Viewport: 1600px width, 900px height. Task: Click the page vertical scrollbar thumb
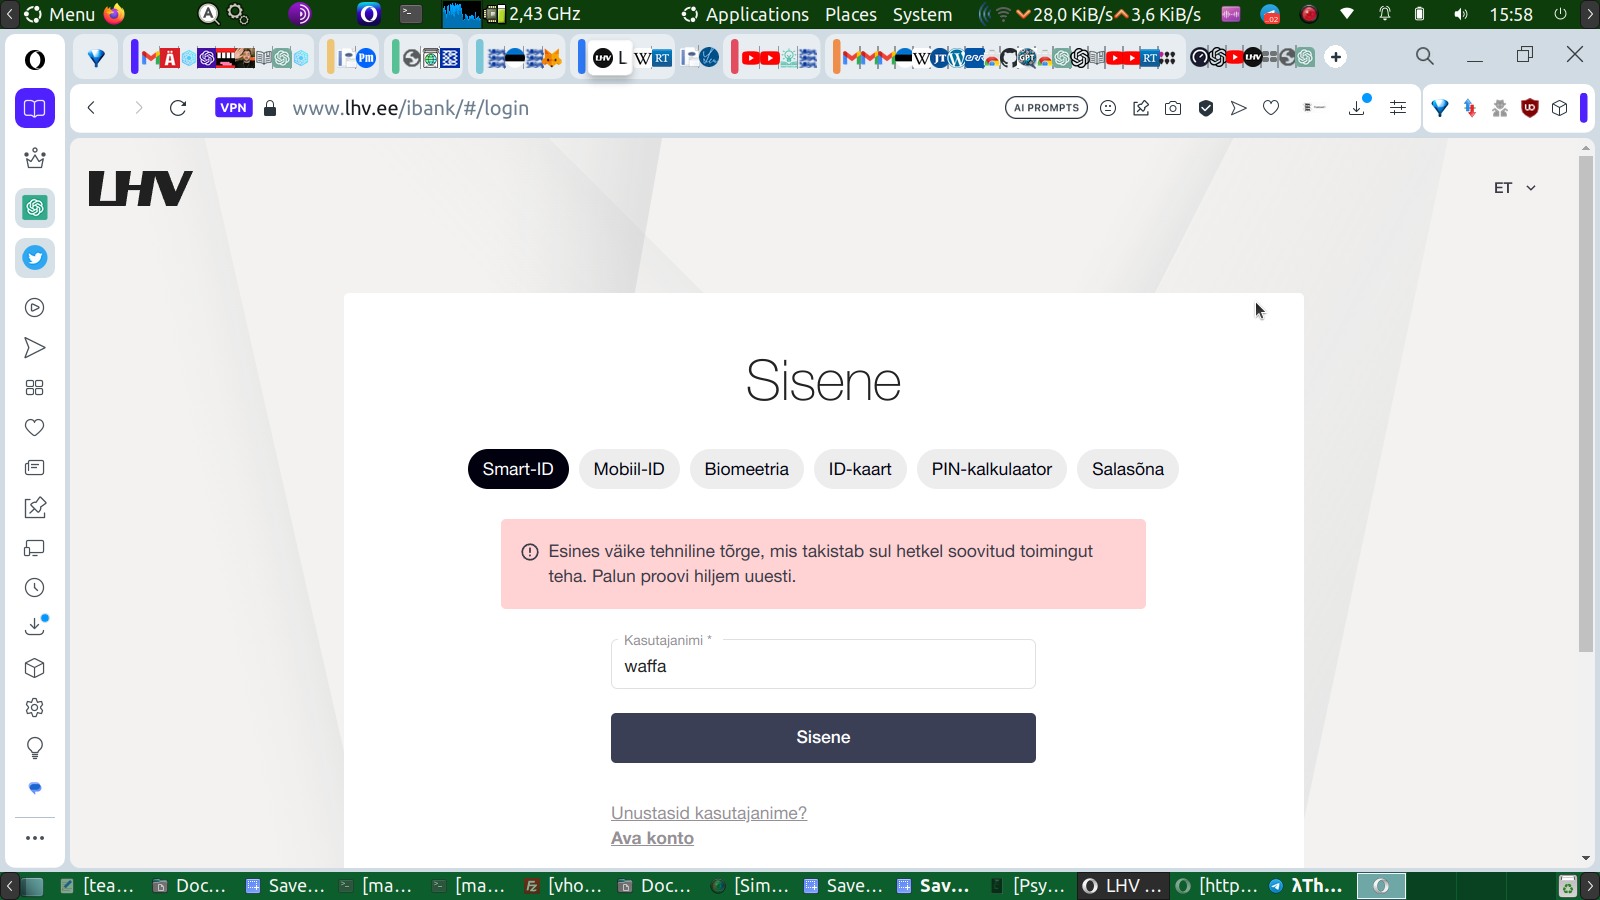[x=1586, y=404]
